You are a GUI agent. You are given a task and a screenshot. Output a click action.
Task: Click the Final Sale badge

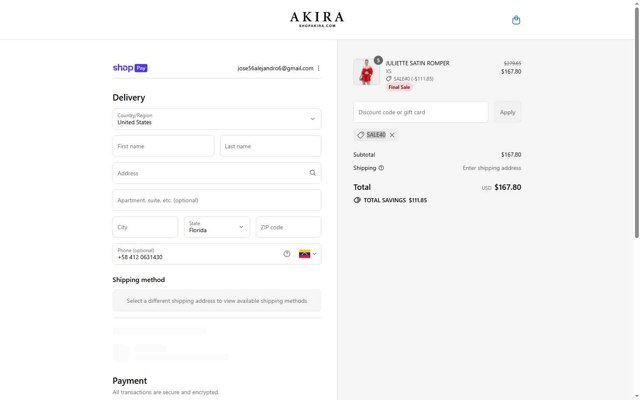click(399, 87)
